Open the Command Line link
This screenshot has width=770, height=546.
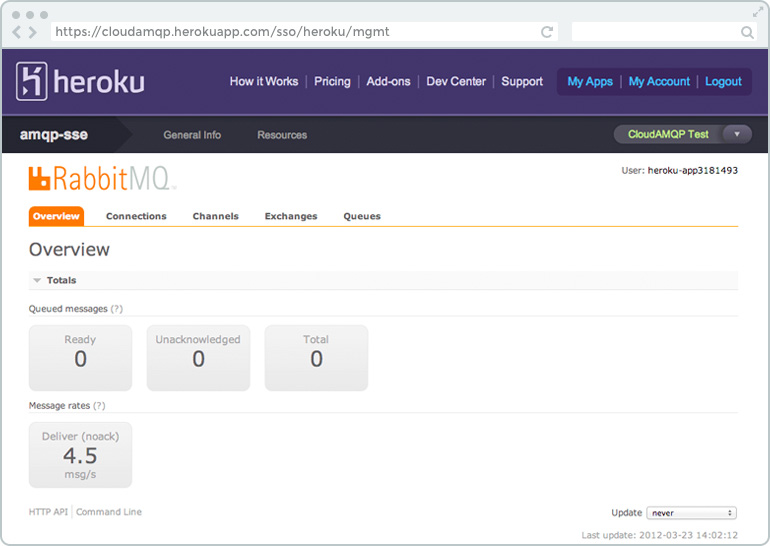109,512
